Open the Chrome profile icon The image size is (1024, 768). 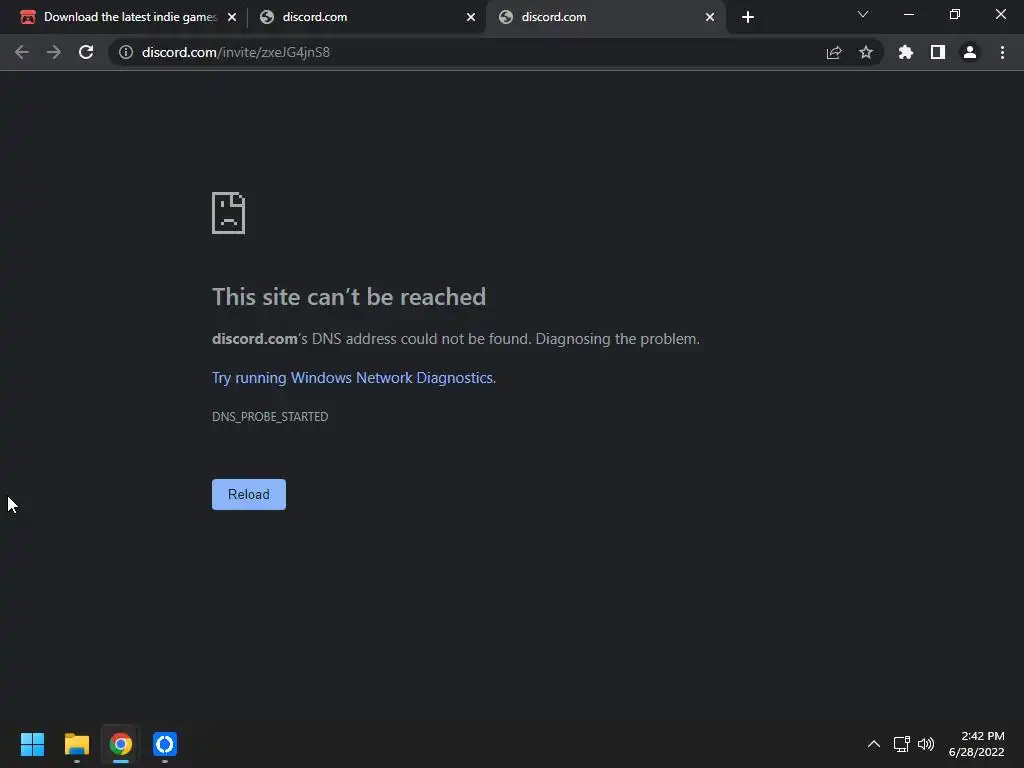970,52
